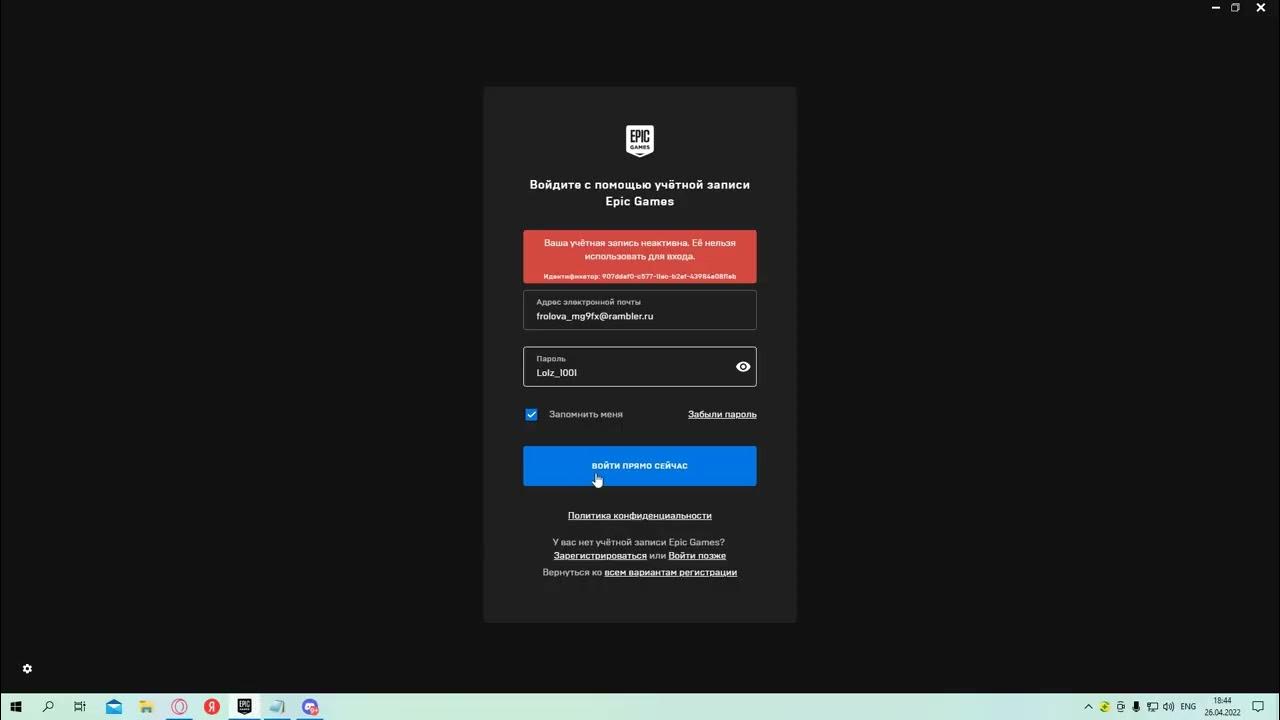Open launcher settings gear icon

point(27,669)
